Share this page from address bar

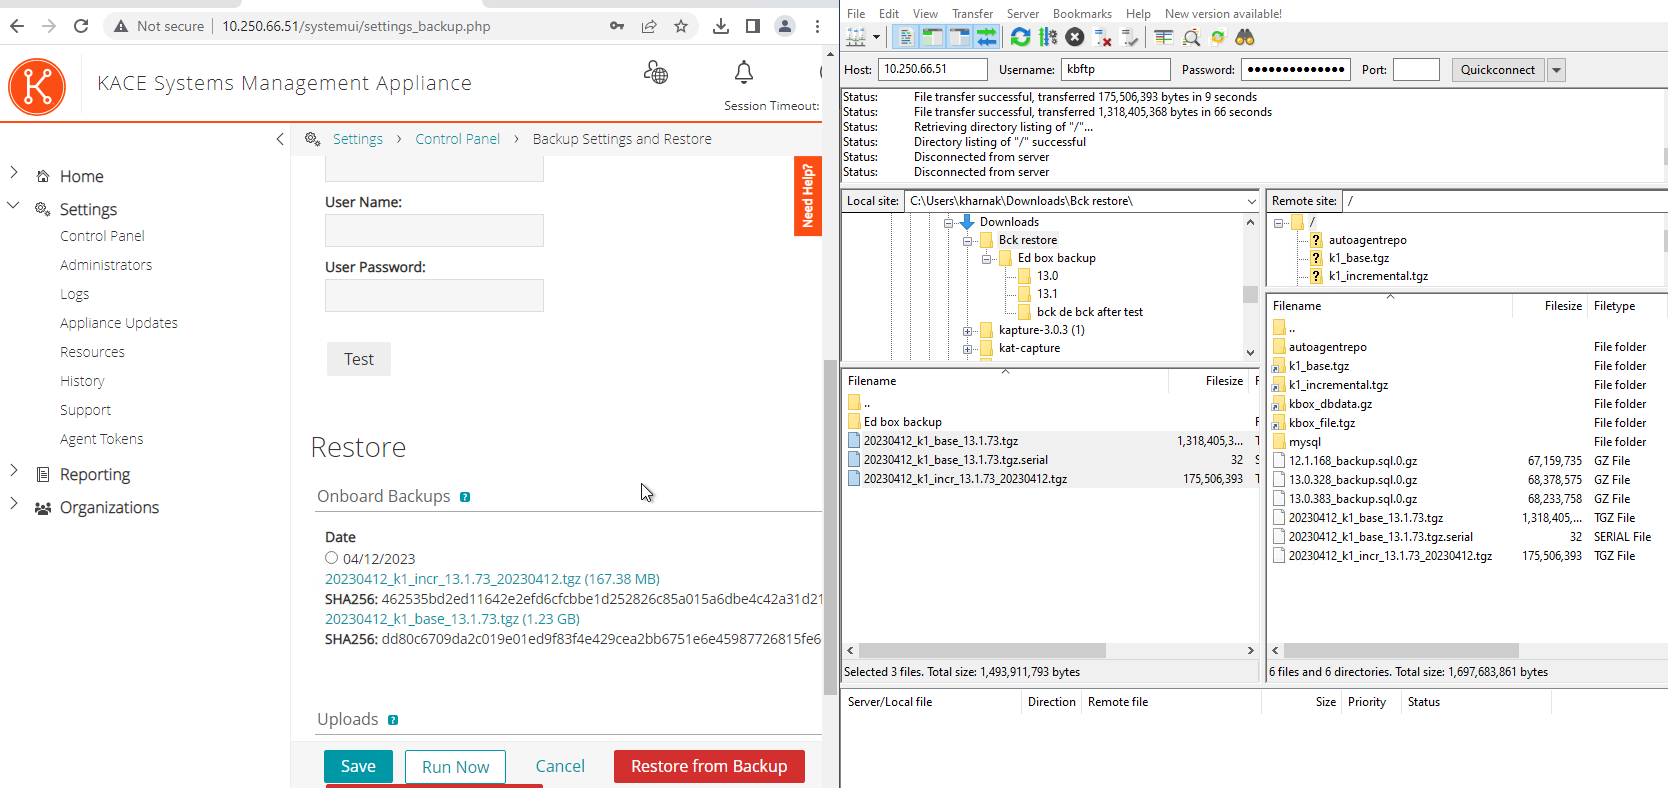pos(649,26)
